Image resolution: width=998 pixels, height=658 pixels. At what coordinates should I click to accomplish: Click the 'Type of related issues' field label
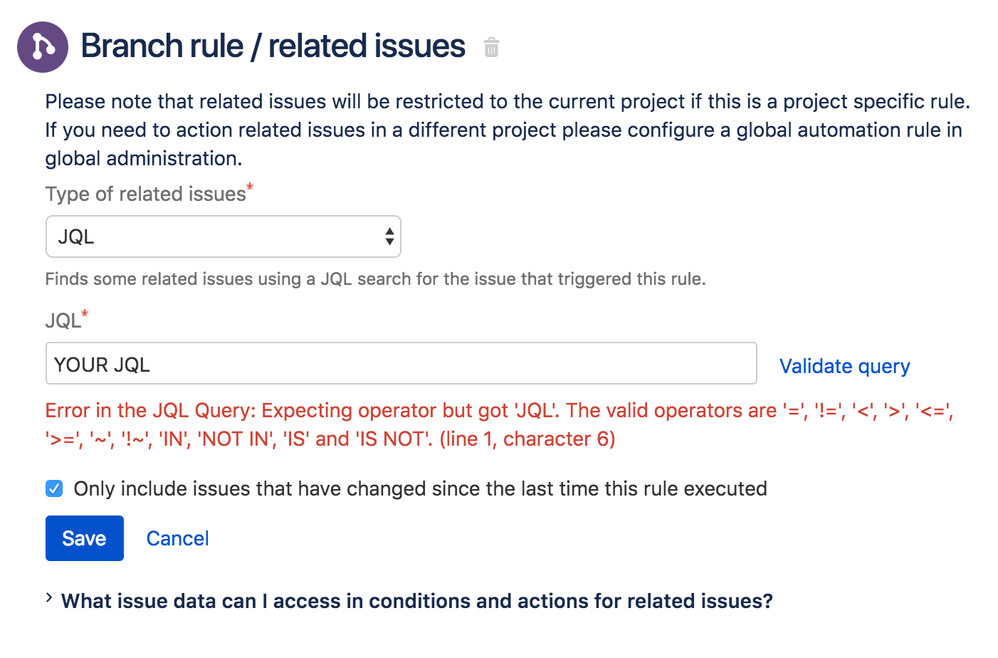[x=146, y=194]
